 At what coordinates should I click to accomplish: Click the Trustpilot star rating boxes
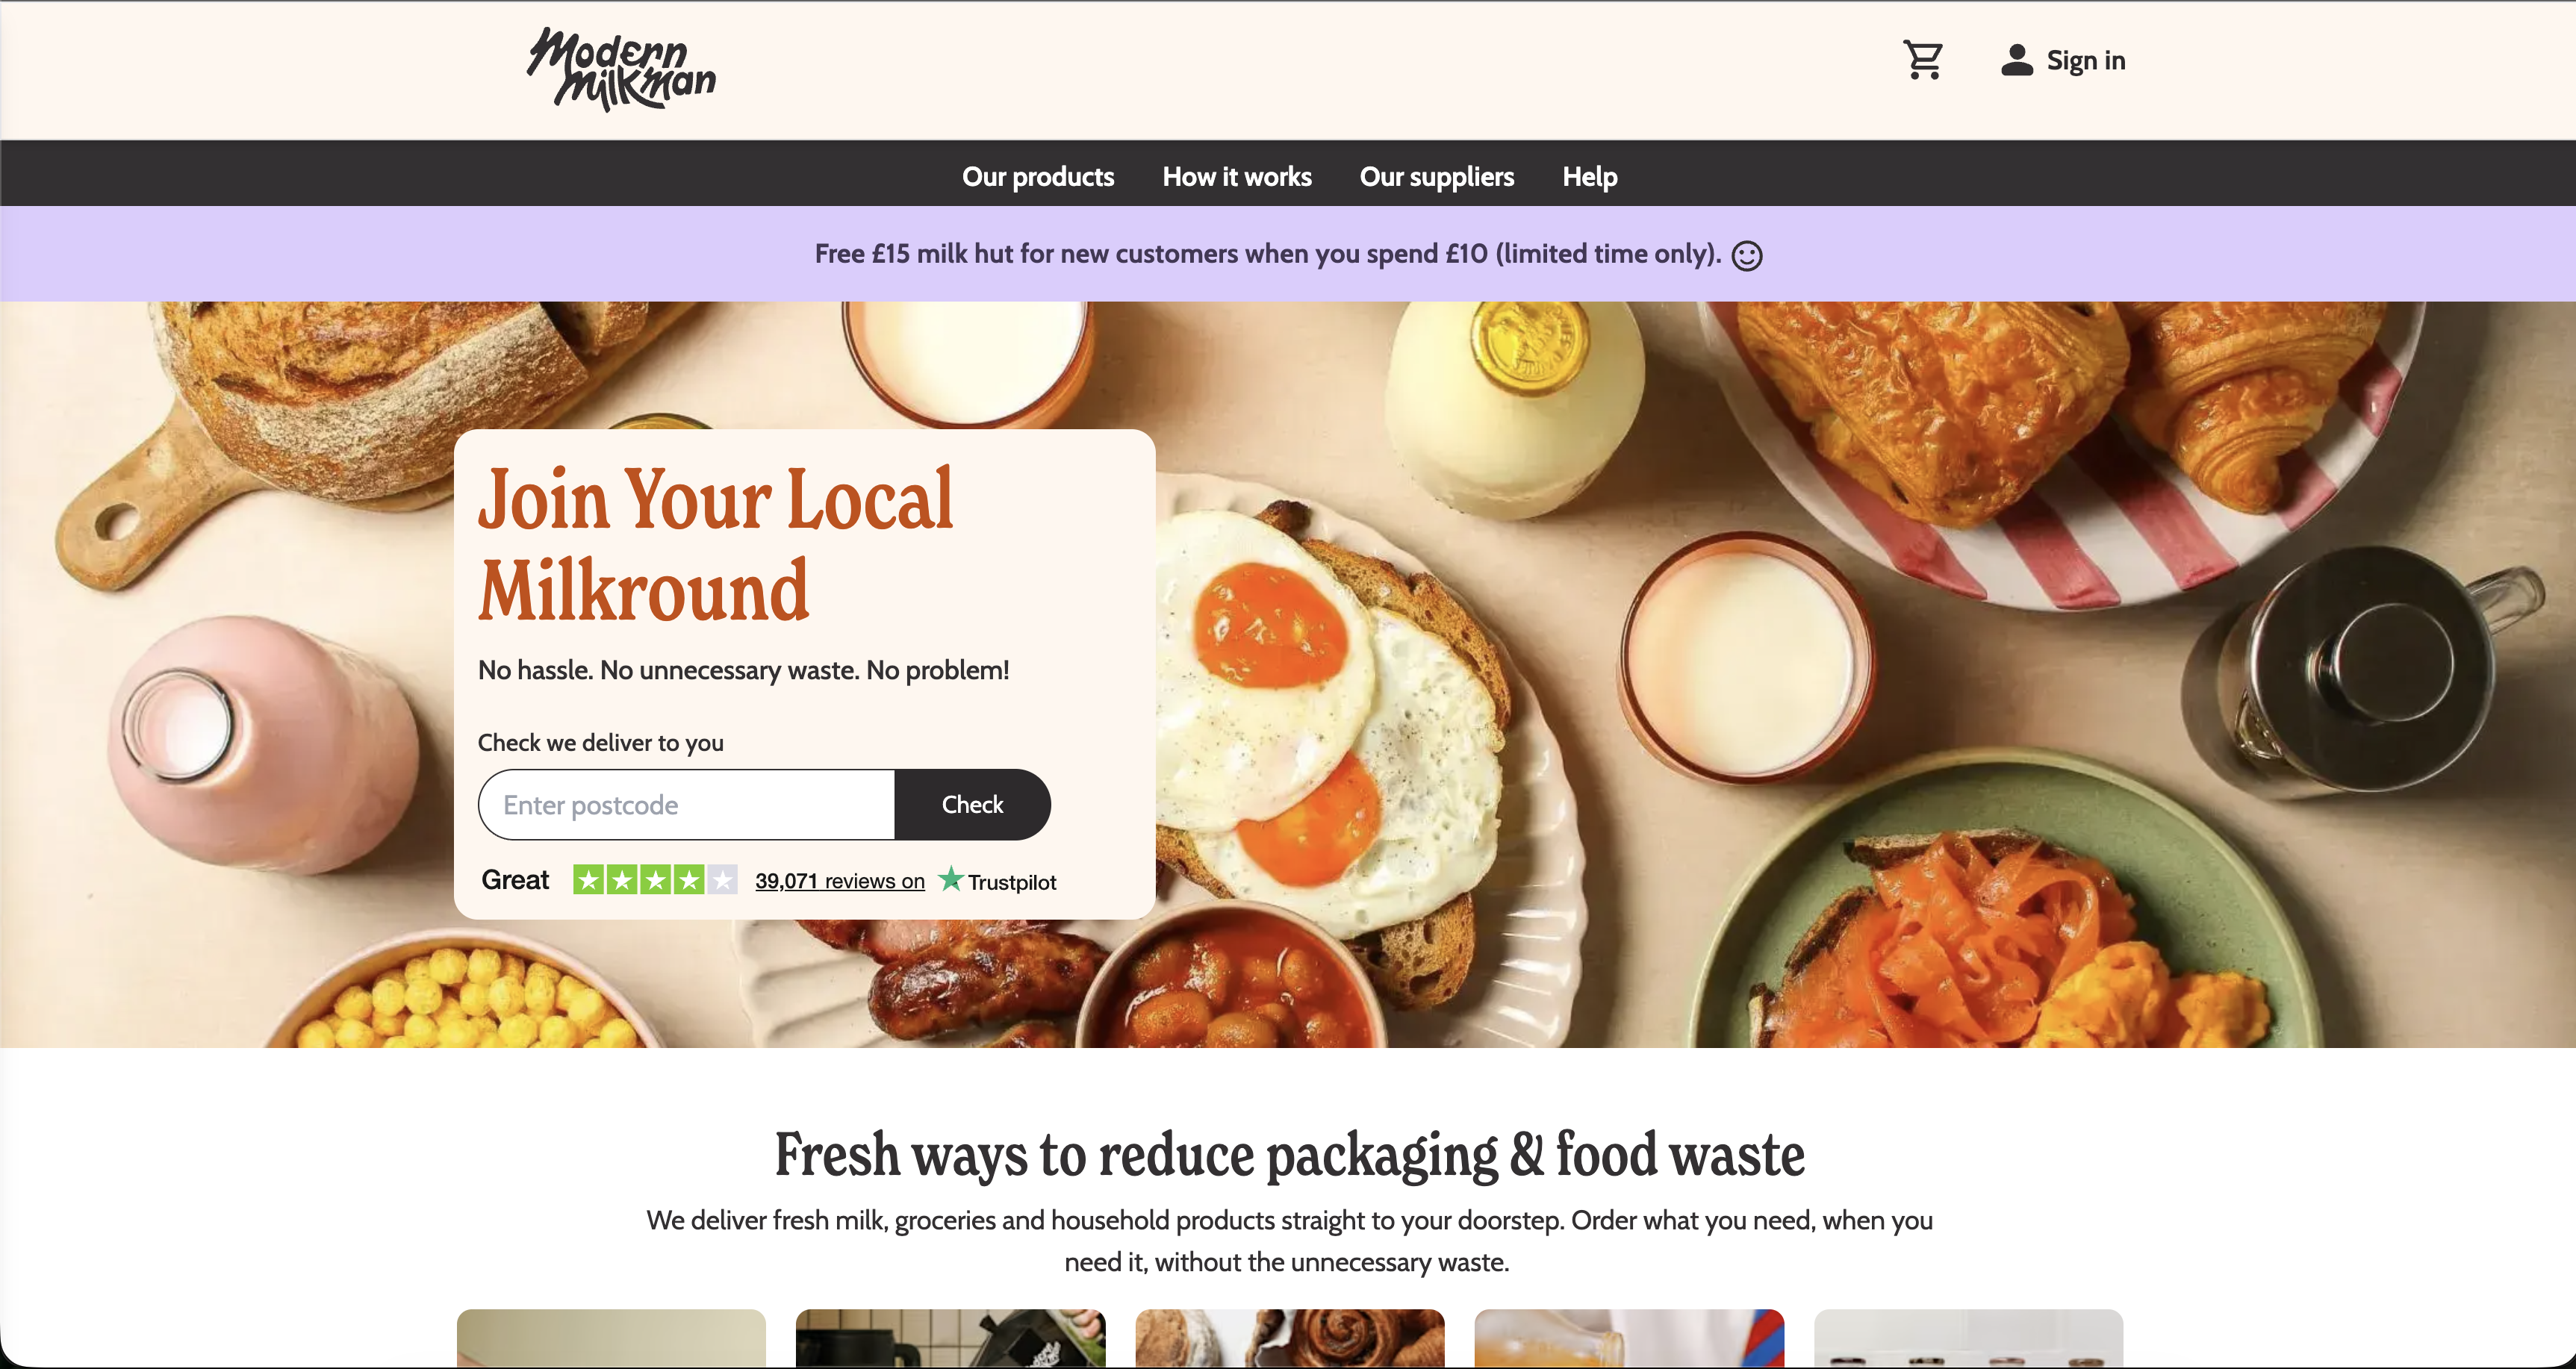coord(655,880)
